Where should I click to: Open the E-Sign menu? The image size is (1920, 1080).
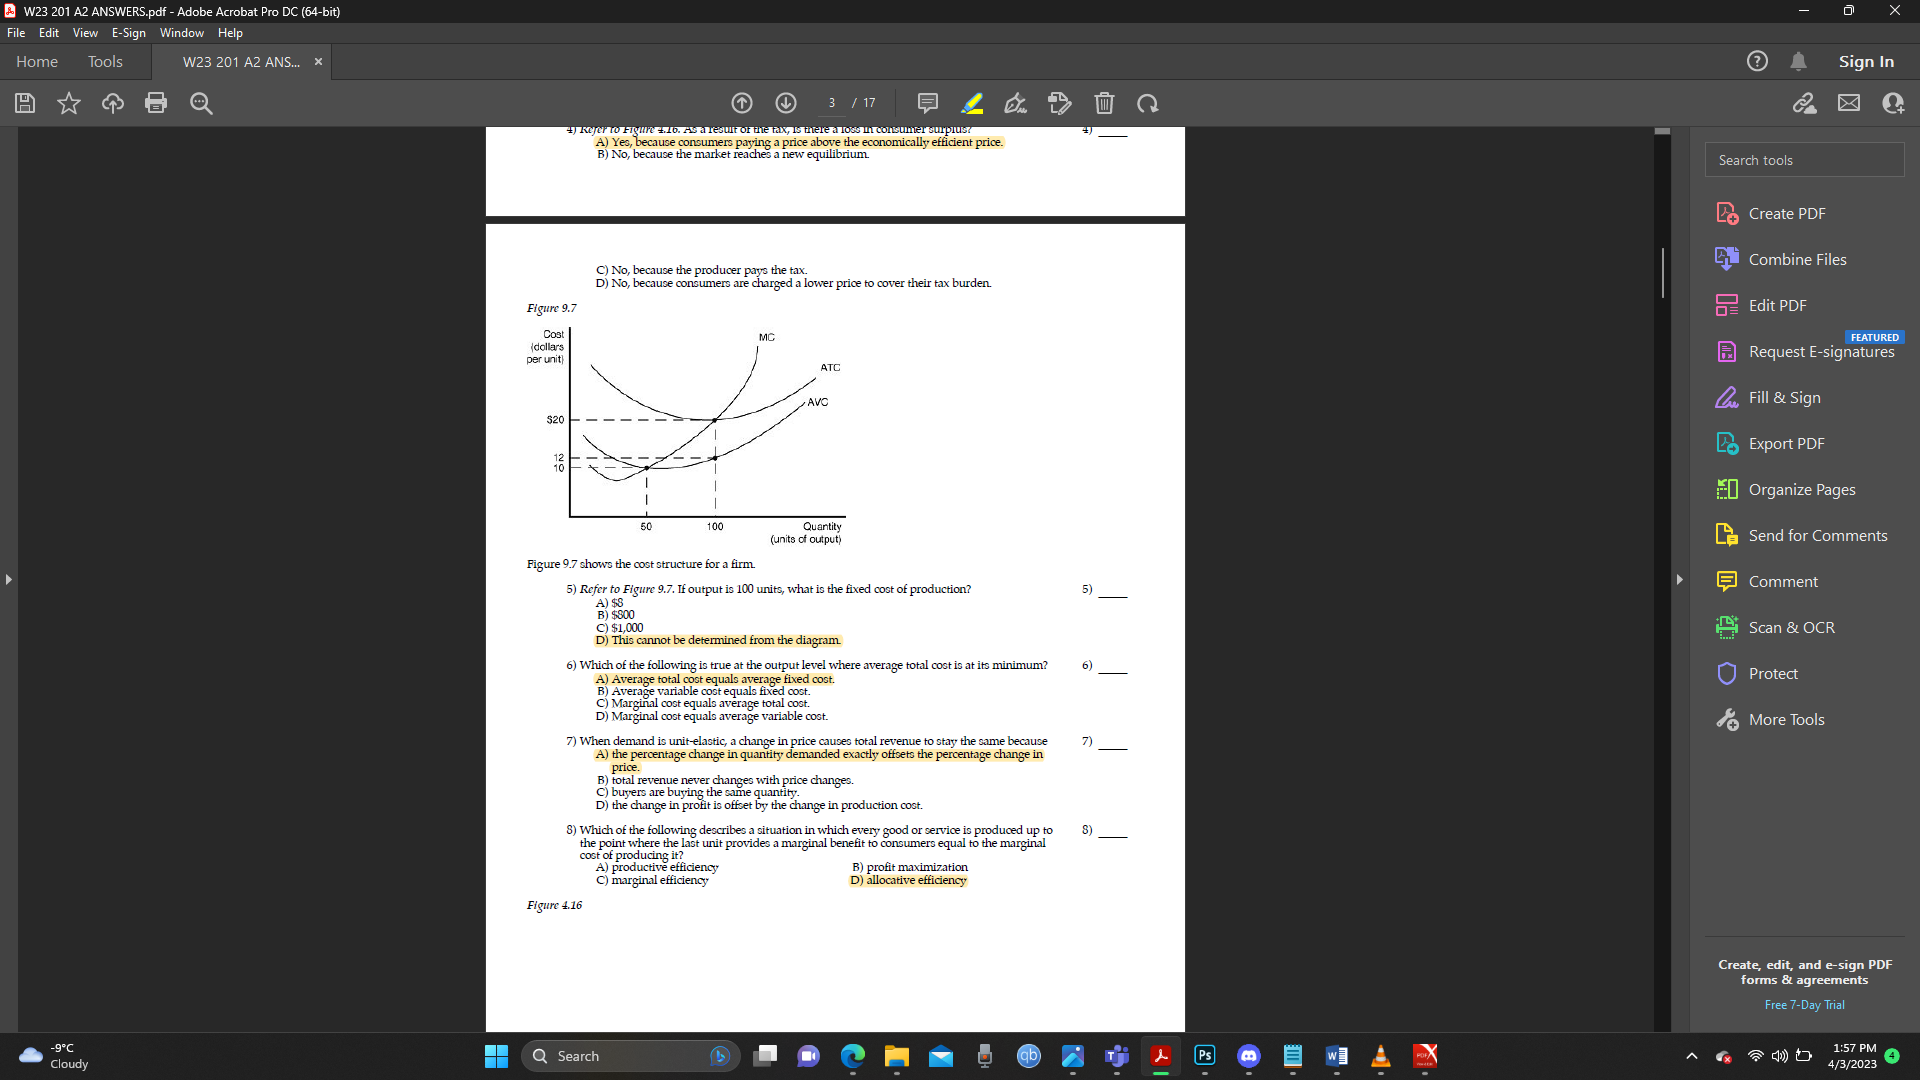128,32
